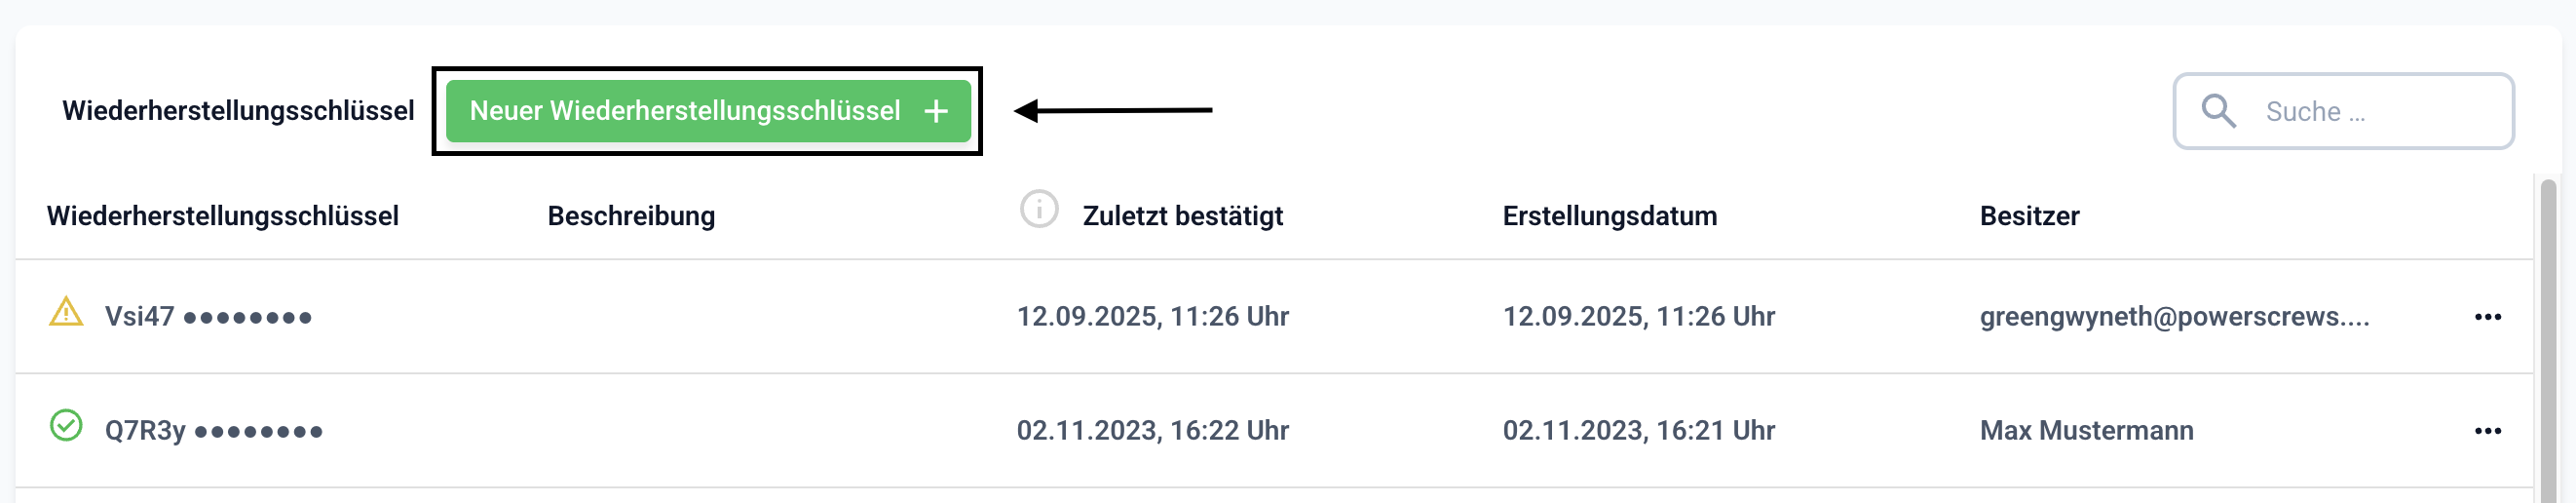Click the magnifying glass search icon
Screen dimensions: 2576x503
[2218, 111]
